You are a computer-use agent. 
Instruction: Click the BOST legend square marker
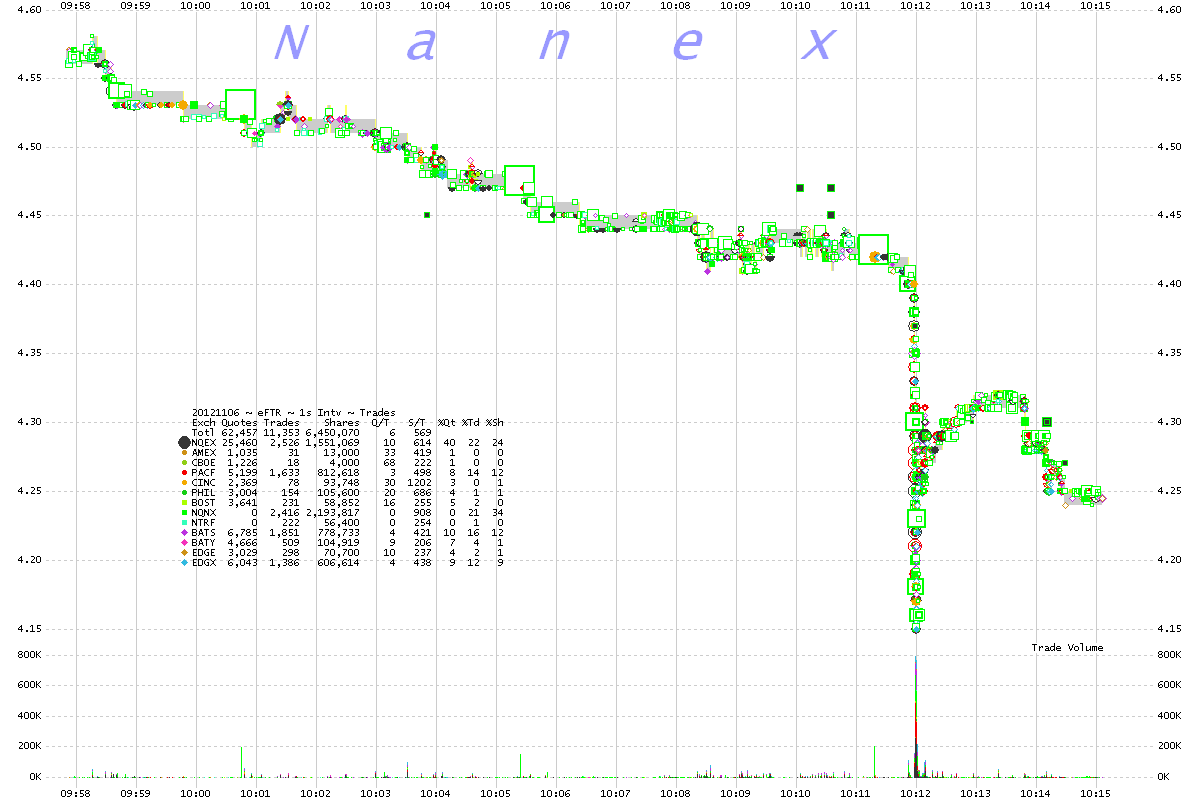(184, 502)
